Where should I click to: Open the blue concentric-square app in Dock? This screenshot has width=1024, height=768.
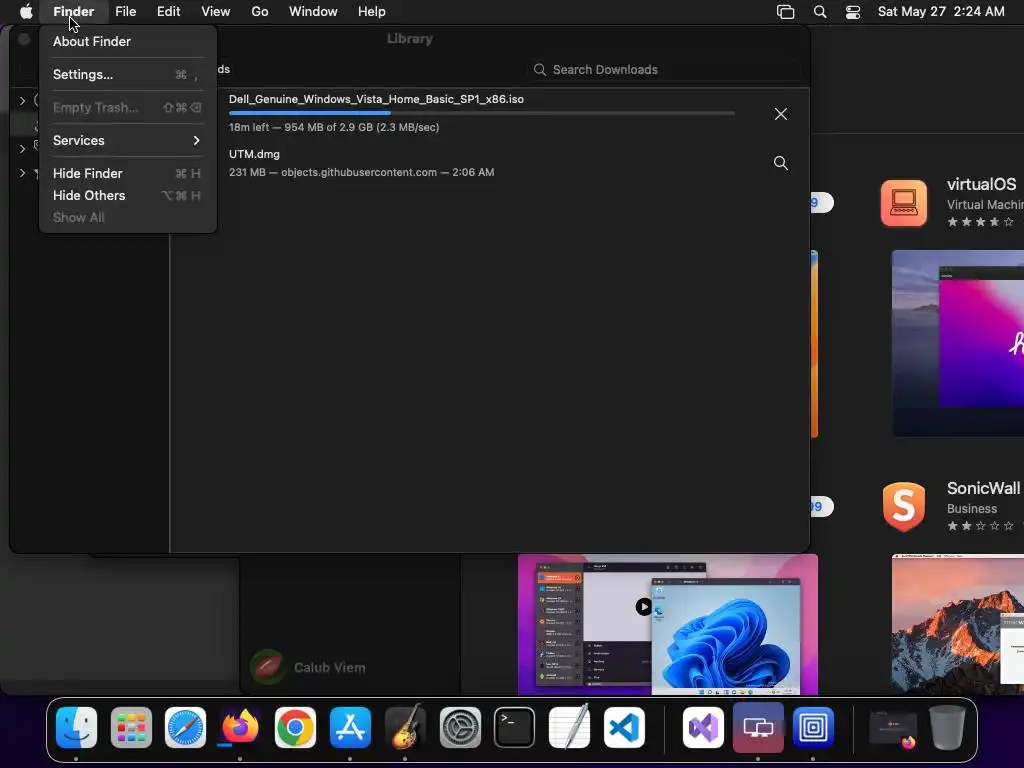click(x=813, y=727)
